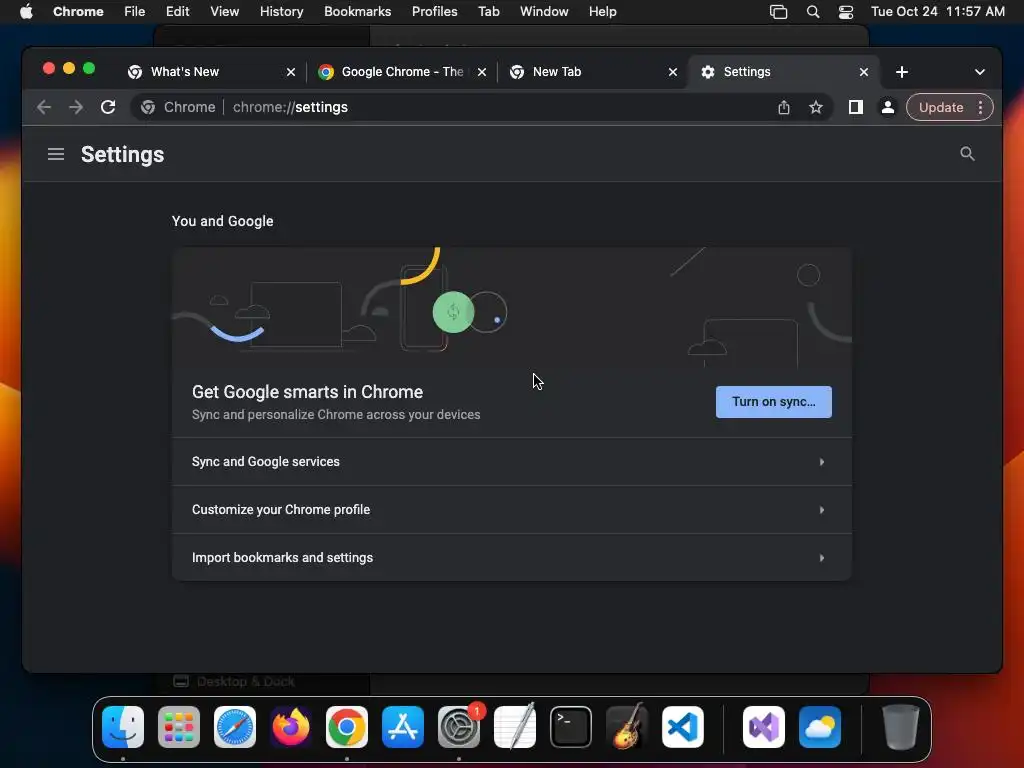
Task: Go forward with the forward arrow
Action: click(x=76, y=107)
